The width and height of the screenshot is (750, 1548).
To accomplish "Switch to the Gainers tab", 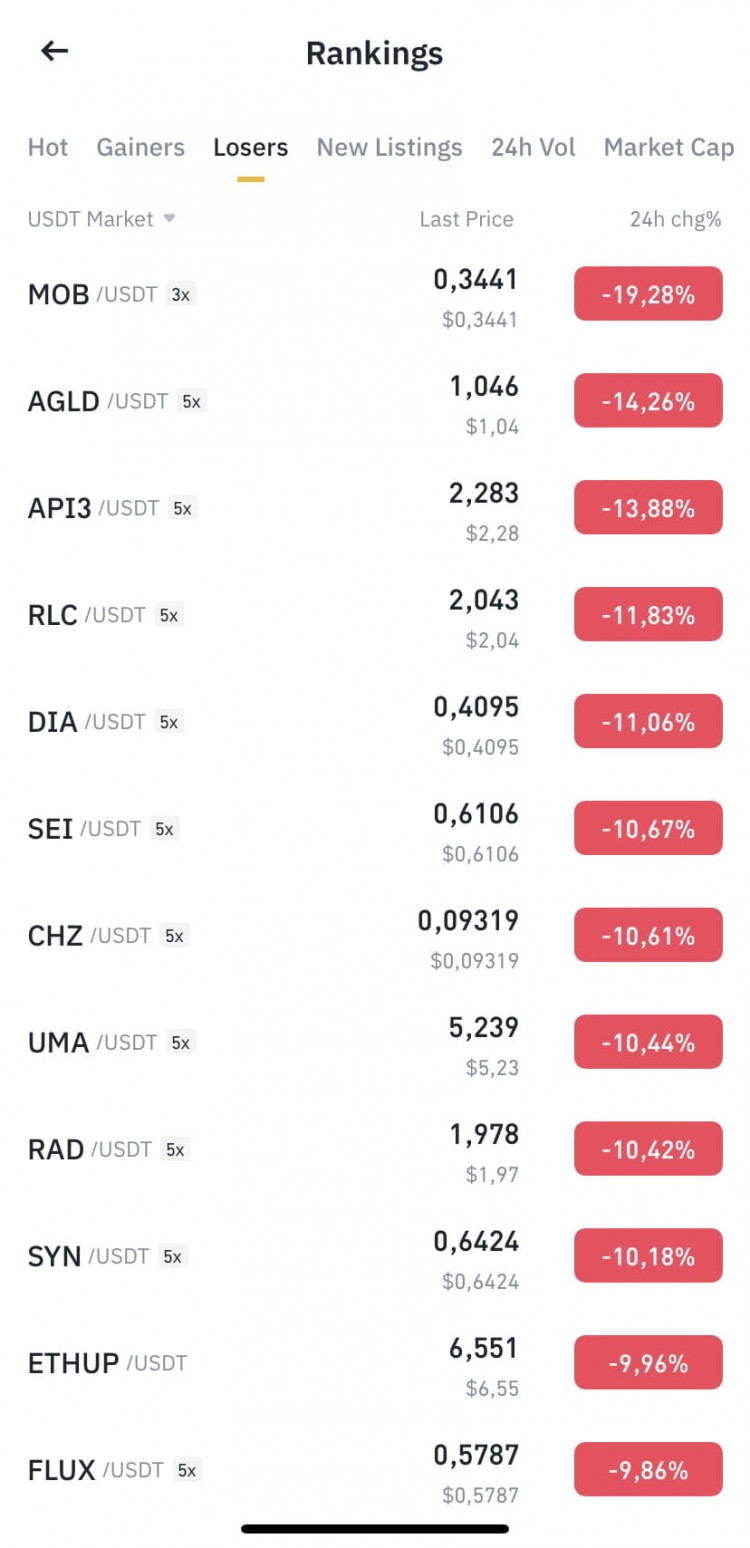I will pyautogui.click(x=141, y=148).
